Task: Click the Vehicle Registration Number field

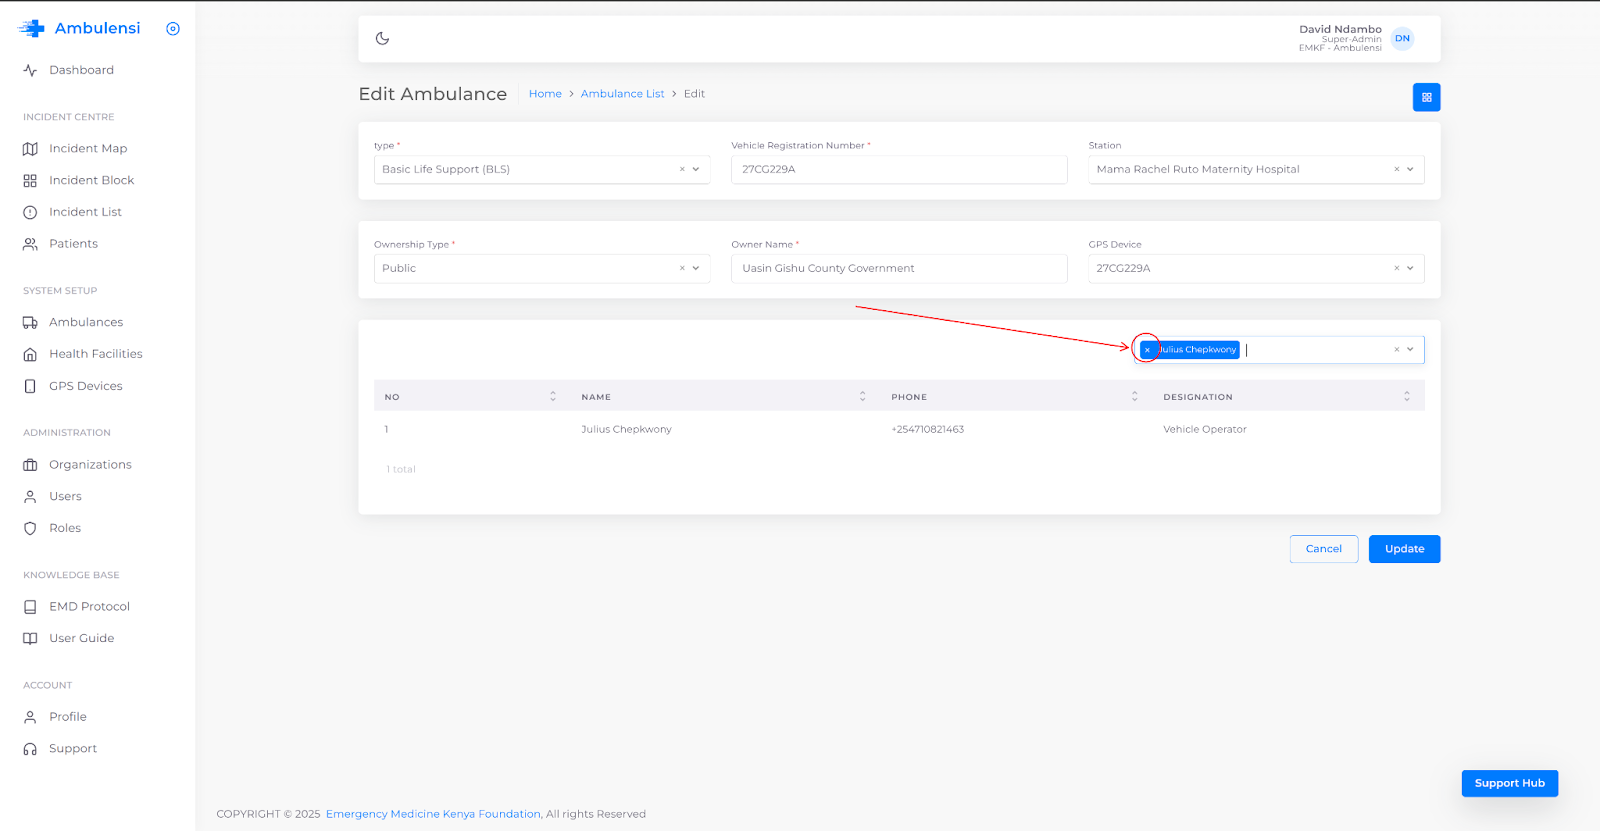Action: coord(898,170)
